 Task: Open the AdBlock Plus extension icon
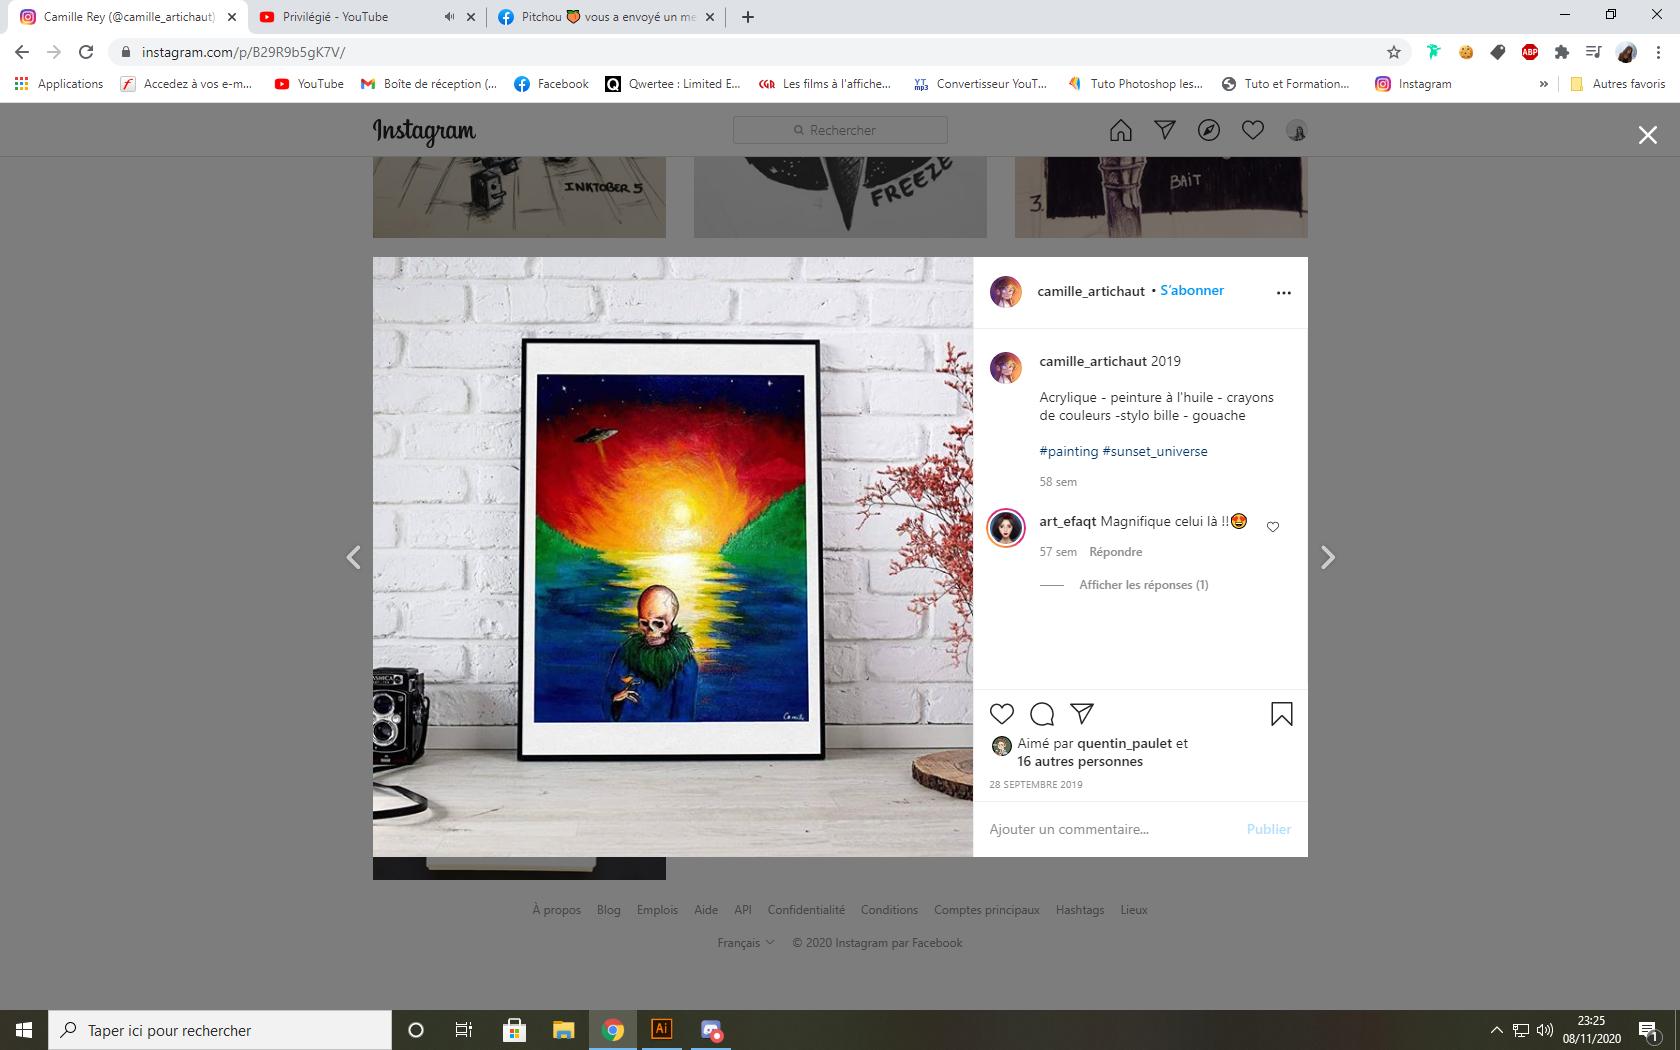coord(1530,52)
